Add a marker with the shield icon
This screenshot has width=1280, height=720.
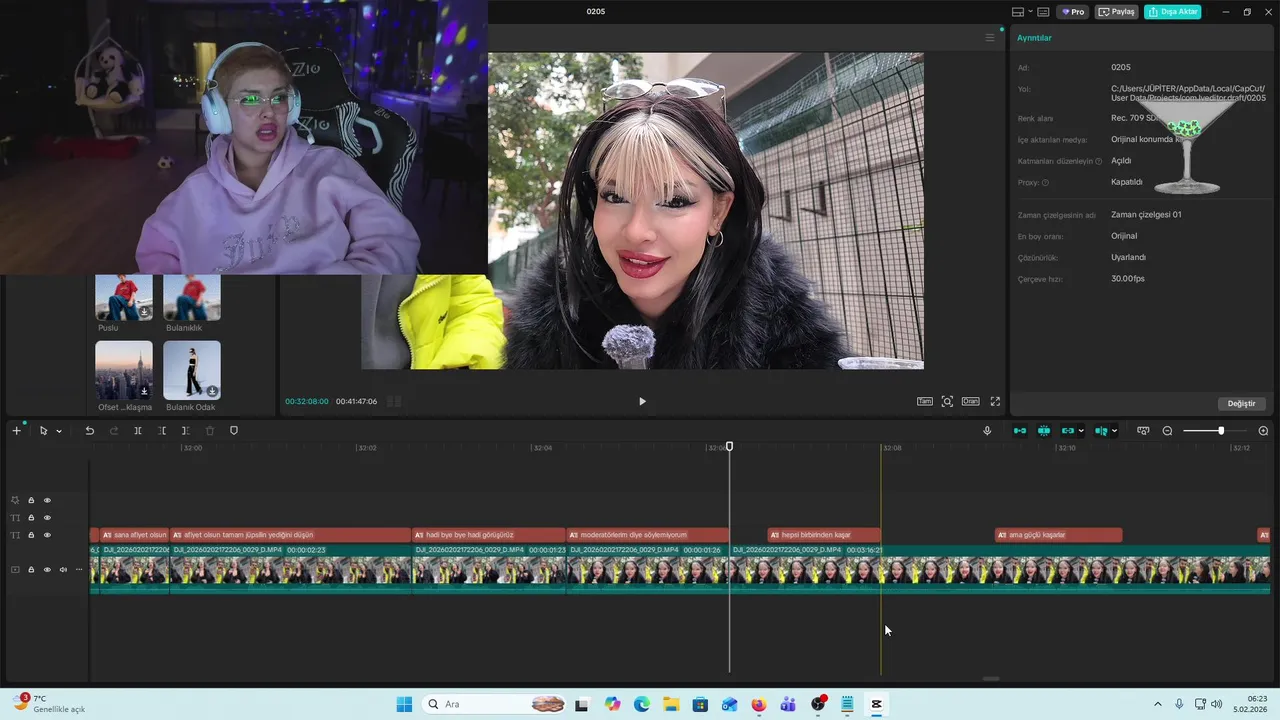pos(234,431)
